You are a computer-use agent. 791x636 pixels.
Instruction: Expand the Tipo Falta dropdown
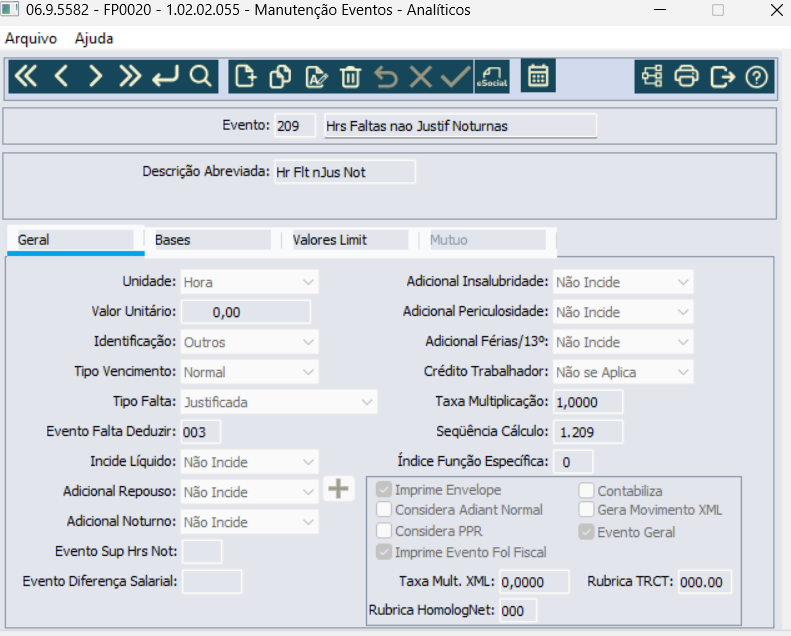coord(278,402)
